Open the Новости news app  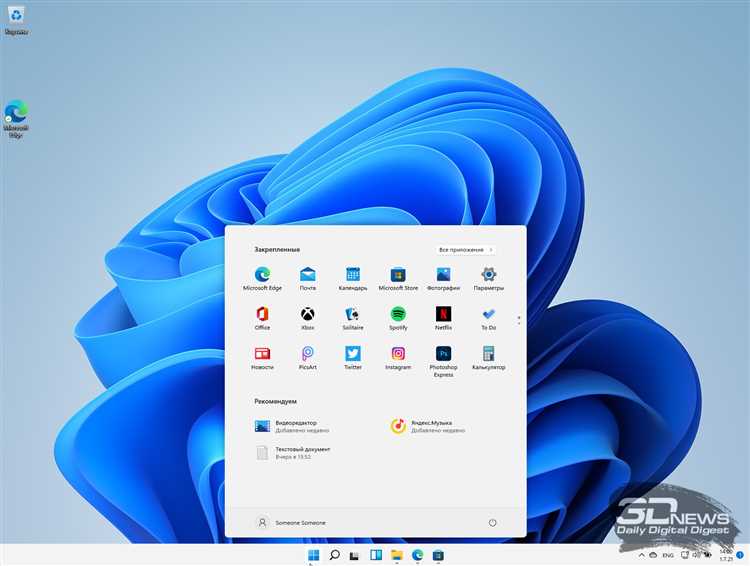coord(262,358)
